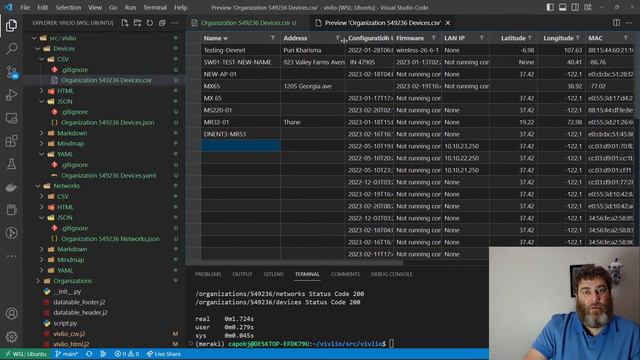Screen dimensions: 640x360
Task: Collapse the Networks folder
Action: 38,186
